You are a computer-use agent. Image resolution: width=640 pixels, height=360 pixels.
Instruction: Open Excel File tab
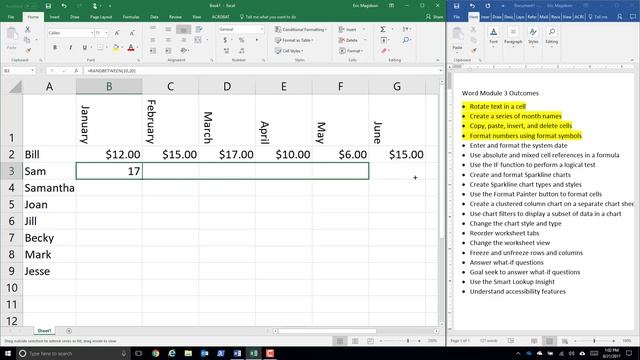coord(11,17)
